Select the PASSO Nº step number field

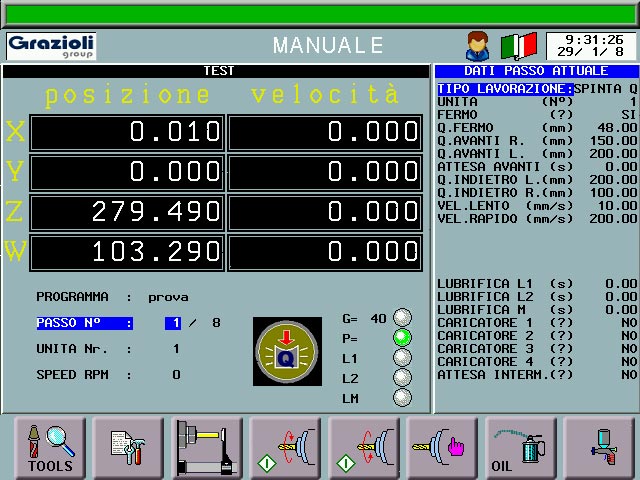click(174, 323)
